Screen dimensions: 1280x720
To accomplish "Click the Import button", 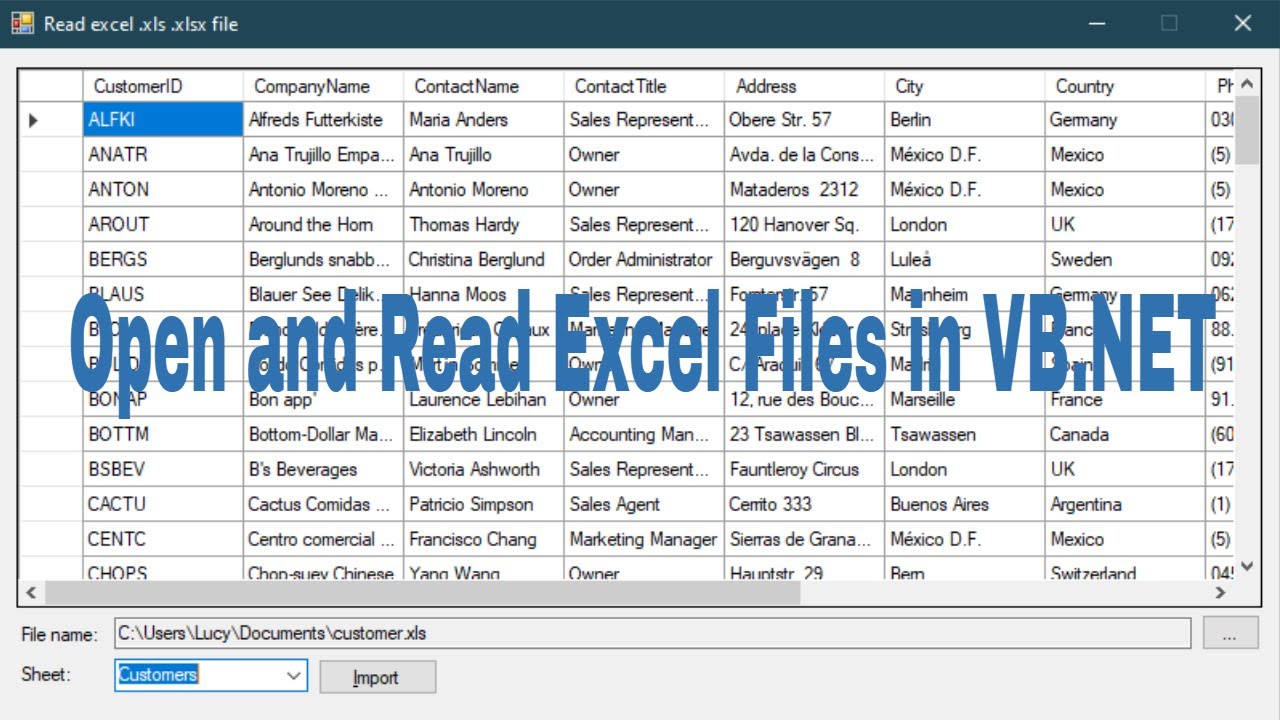I will point(377,677).
